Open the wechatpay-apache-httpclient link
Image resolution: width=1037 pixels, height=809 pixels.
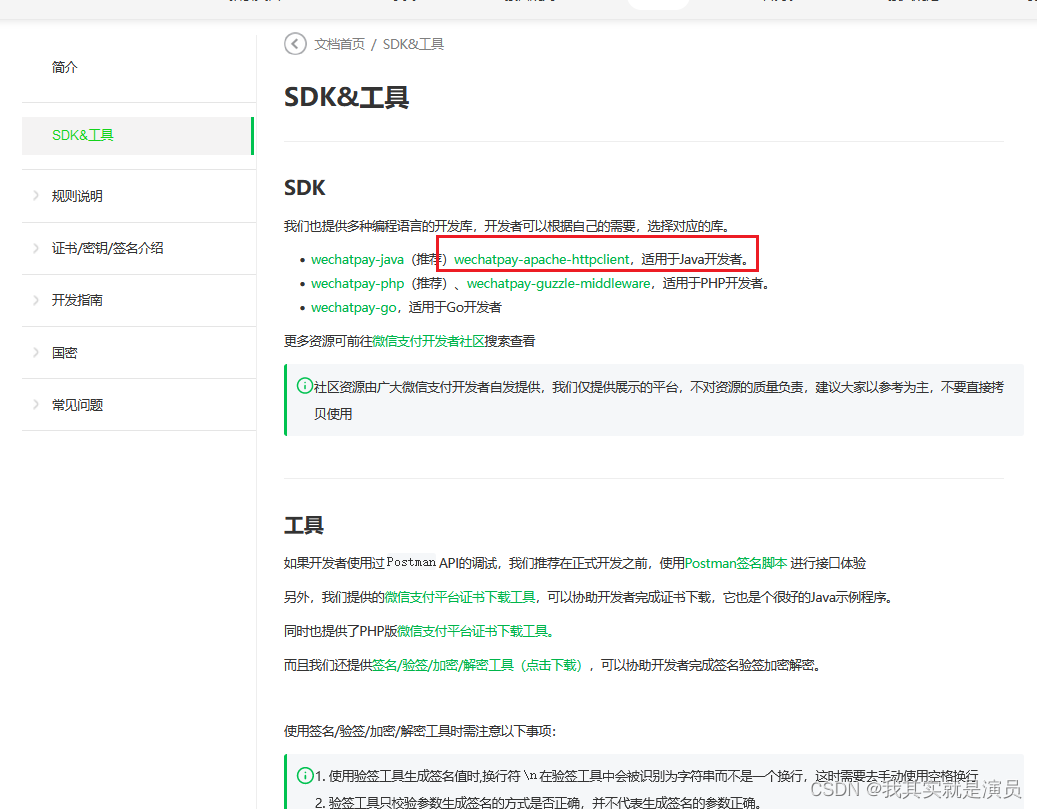(x=542, y=259)
